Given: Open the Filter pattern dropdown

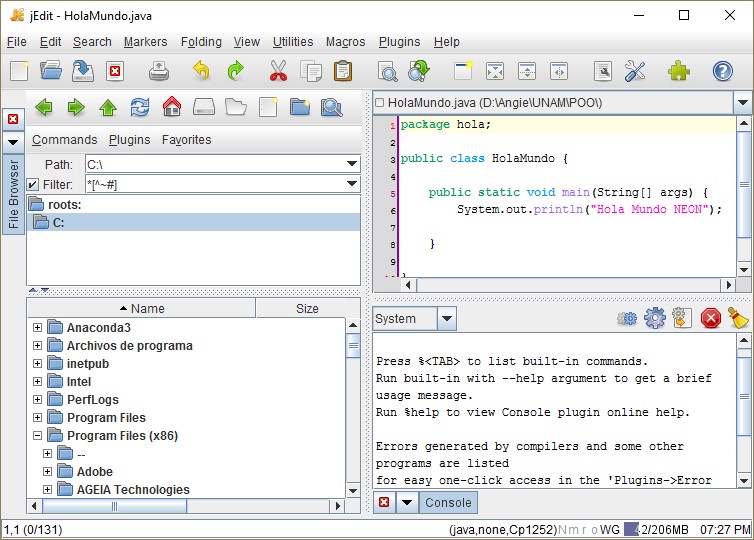Looking at the screenshot, I should tap(352, 184).
